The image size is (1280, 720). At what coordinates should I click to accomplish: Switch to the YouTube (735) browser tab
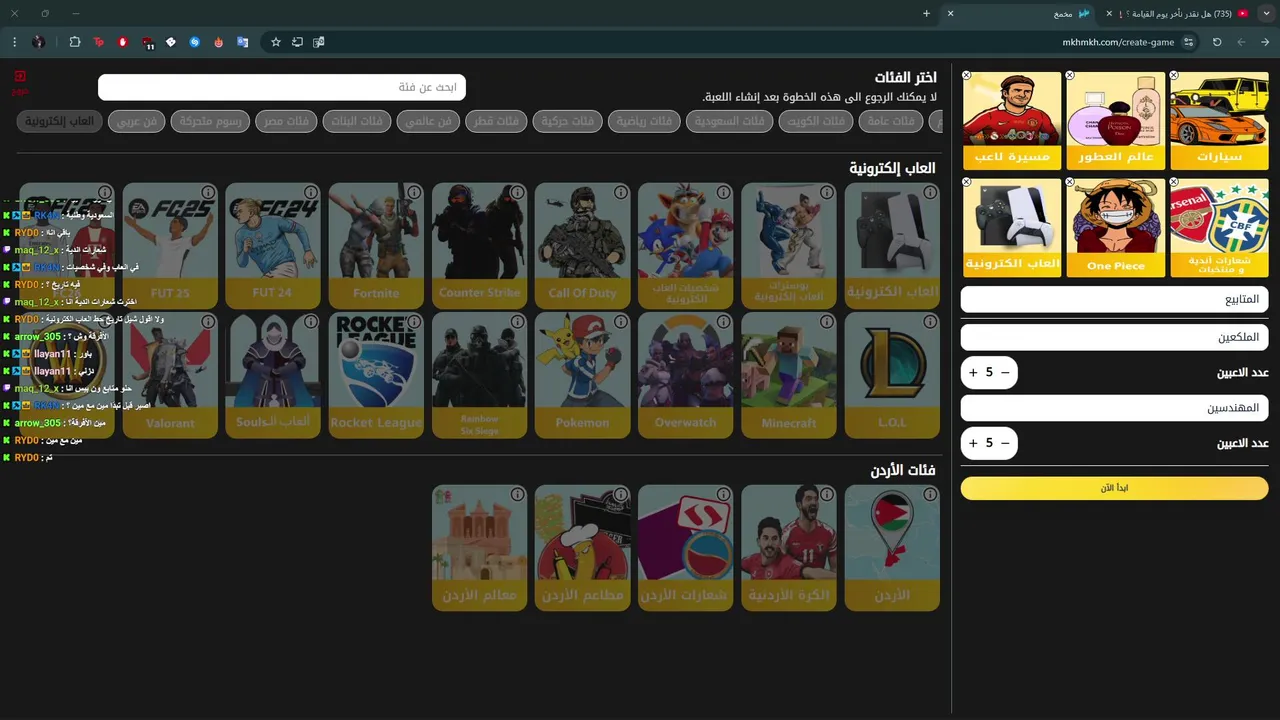coord(1184,13)
